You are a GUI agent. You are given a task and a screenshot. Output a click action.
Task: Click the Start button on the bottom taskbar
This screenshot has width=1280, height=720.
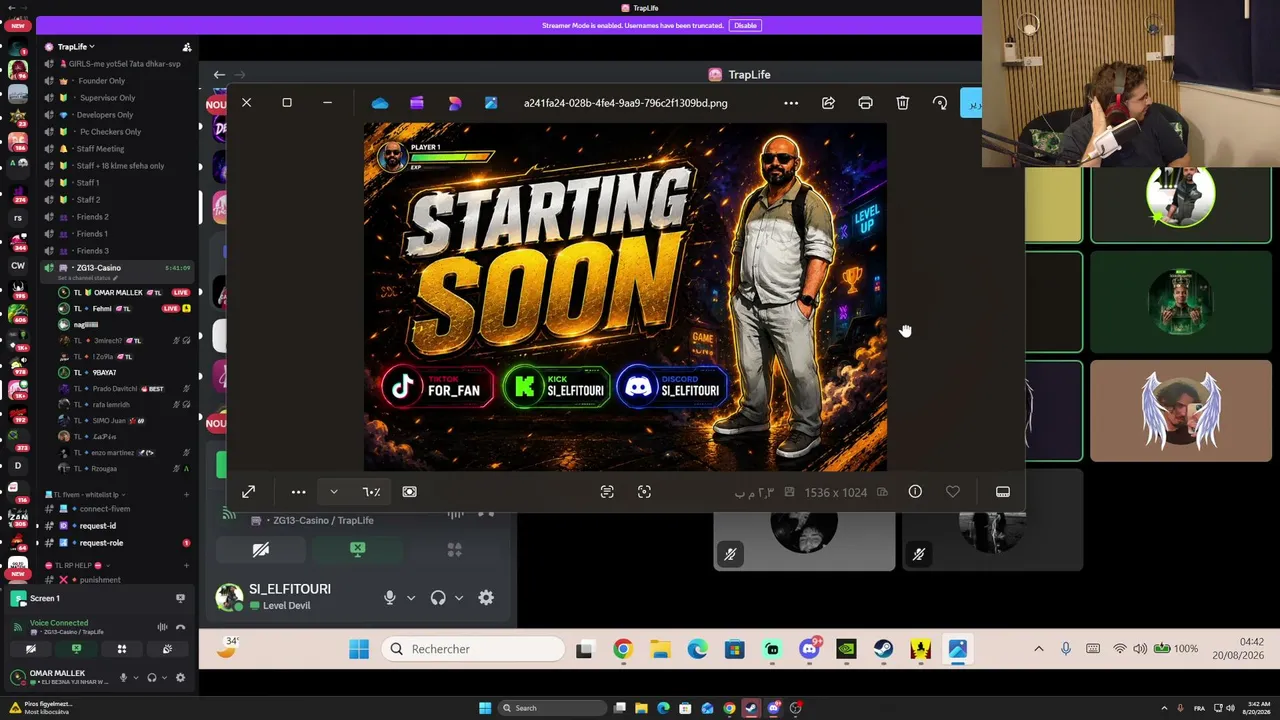coord(485,708)
